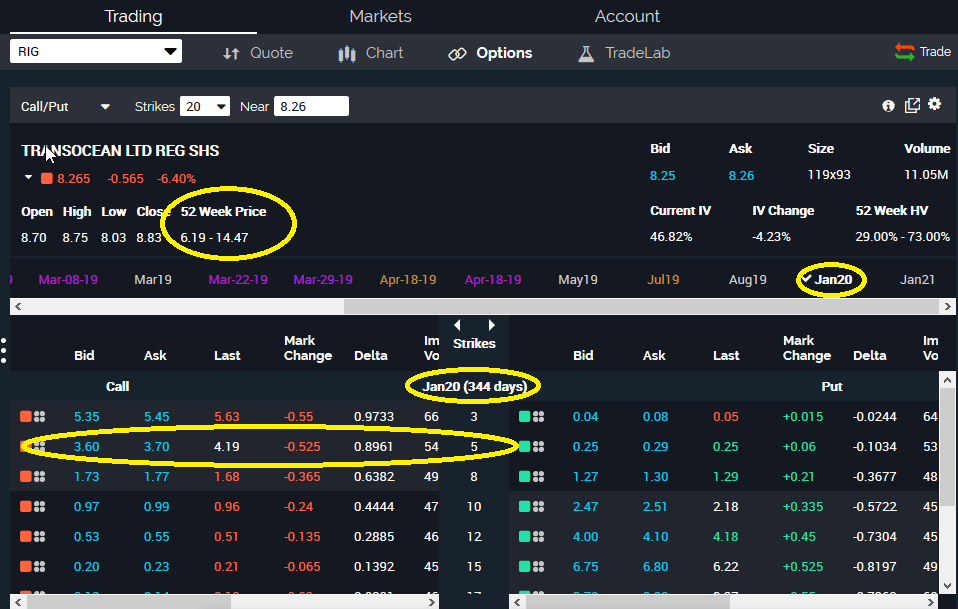This screenshot has height=609, width=958.
Task: Click the grid icon in 0.53 call row
Action: click(40, 536)
